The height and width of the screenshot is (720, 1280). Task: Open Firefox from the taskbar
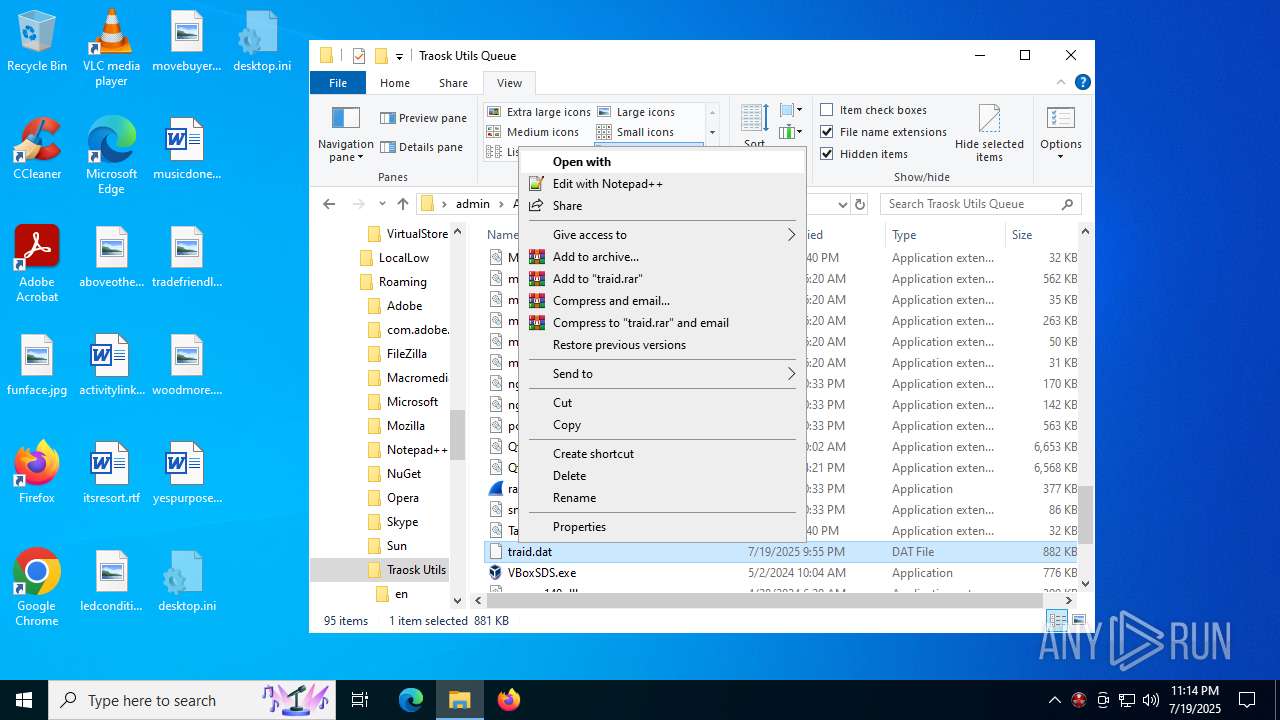pos(509,700)
